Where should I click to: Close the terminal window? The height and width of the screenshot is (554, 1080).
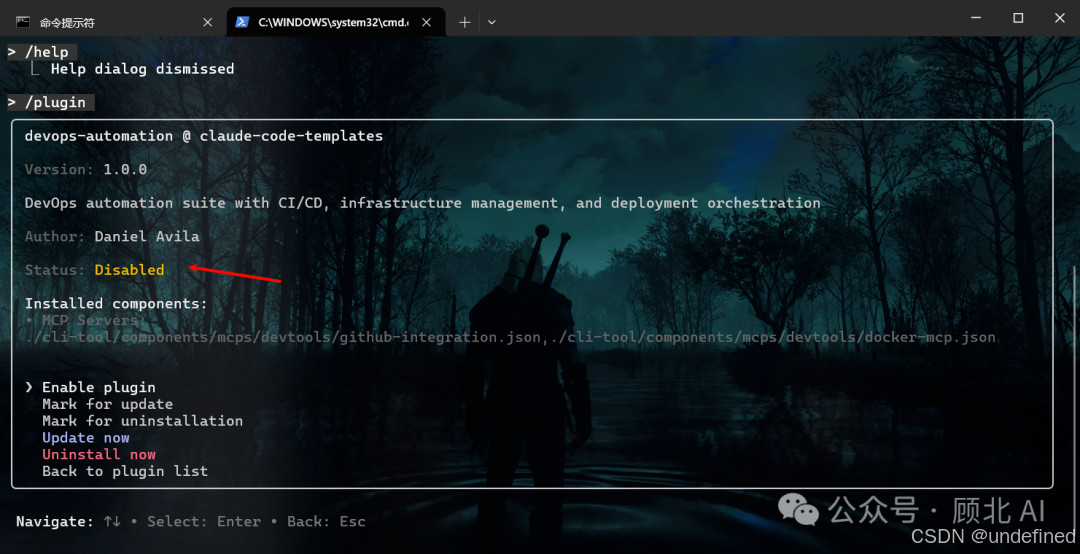[x=1060, y=18]
